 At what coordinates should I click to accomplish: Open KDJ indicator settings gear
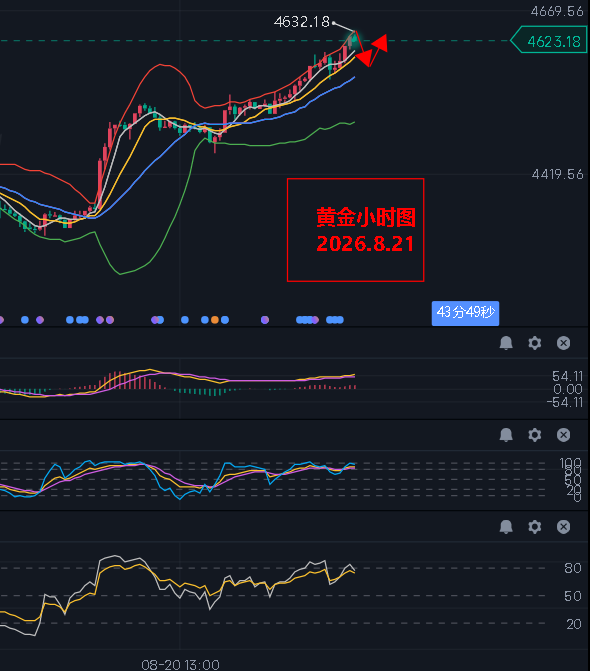(x=534, y=435)
